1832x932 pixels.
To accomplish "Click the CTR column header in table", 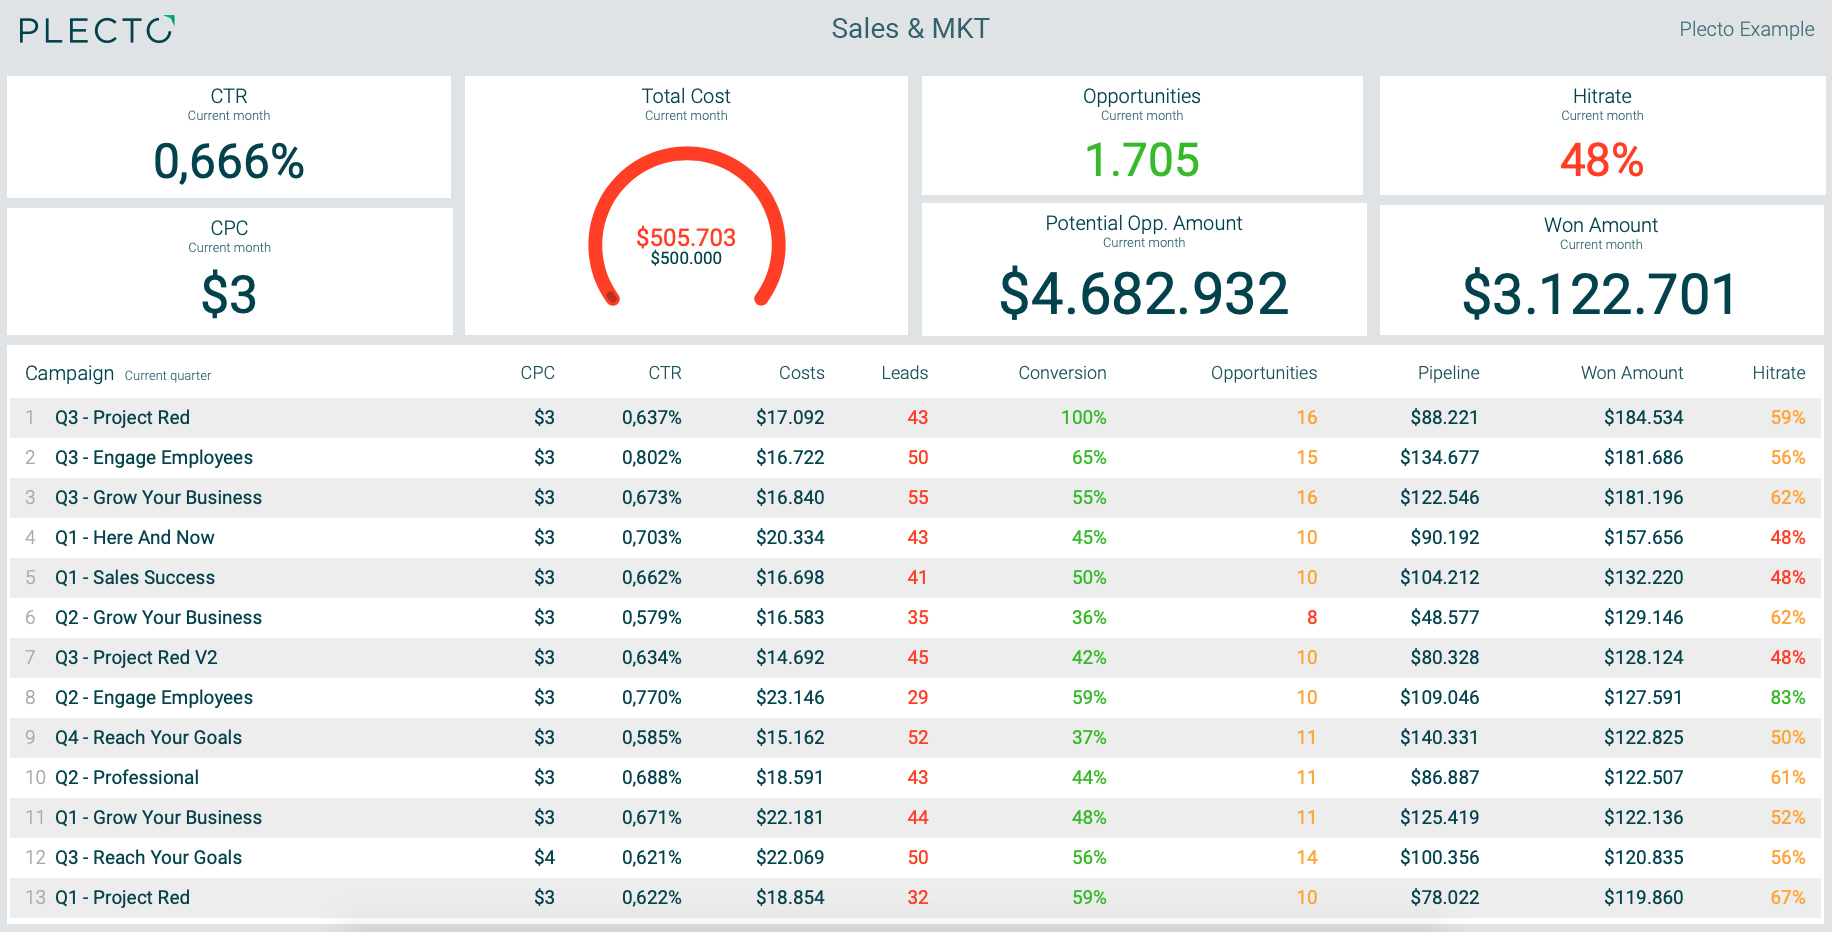I will [x=664, y=373].
